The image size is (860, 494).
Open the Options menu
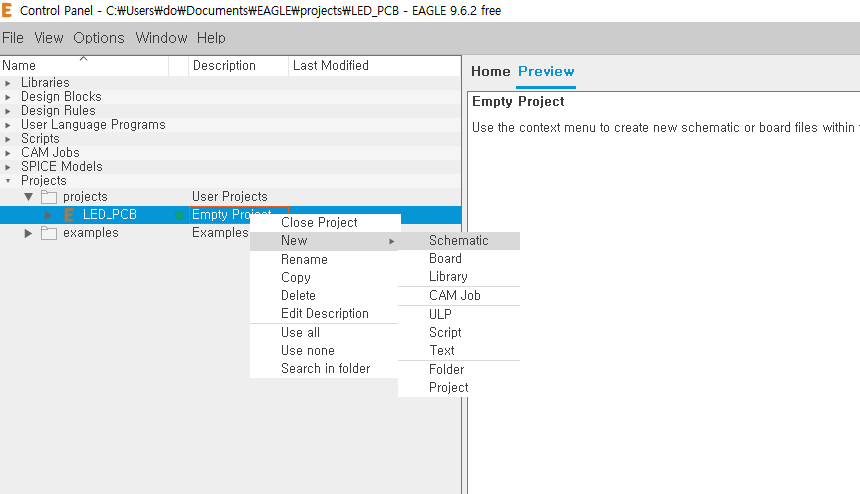coord(99,38)
